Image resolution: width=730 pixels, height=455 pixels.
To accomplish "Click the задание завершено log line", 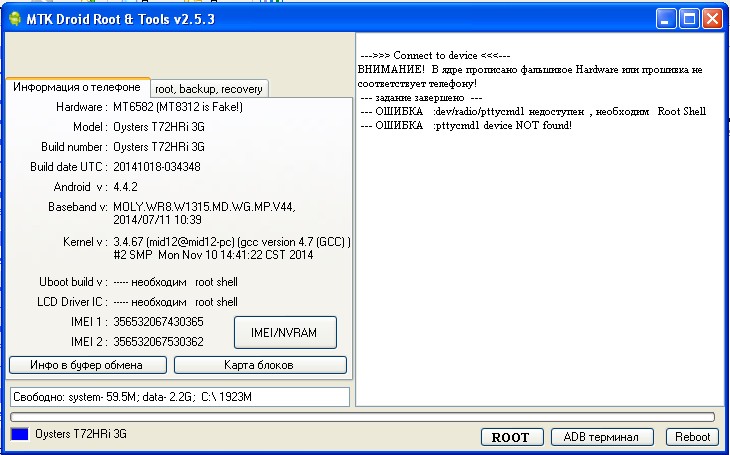I will click(x=421, y=98).
